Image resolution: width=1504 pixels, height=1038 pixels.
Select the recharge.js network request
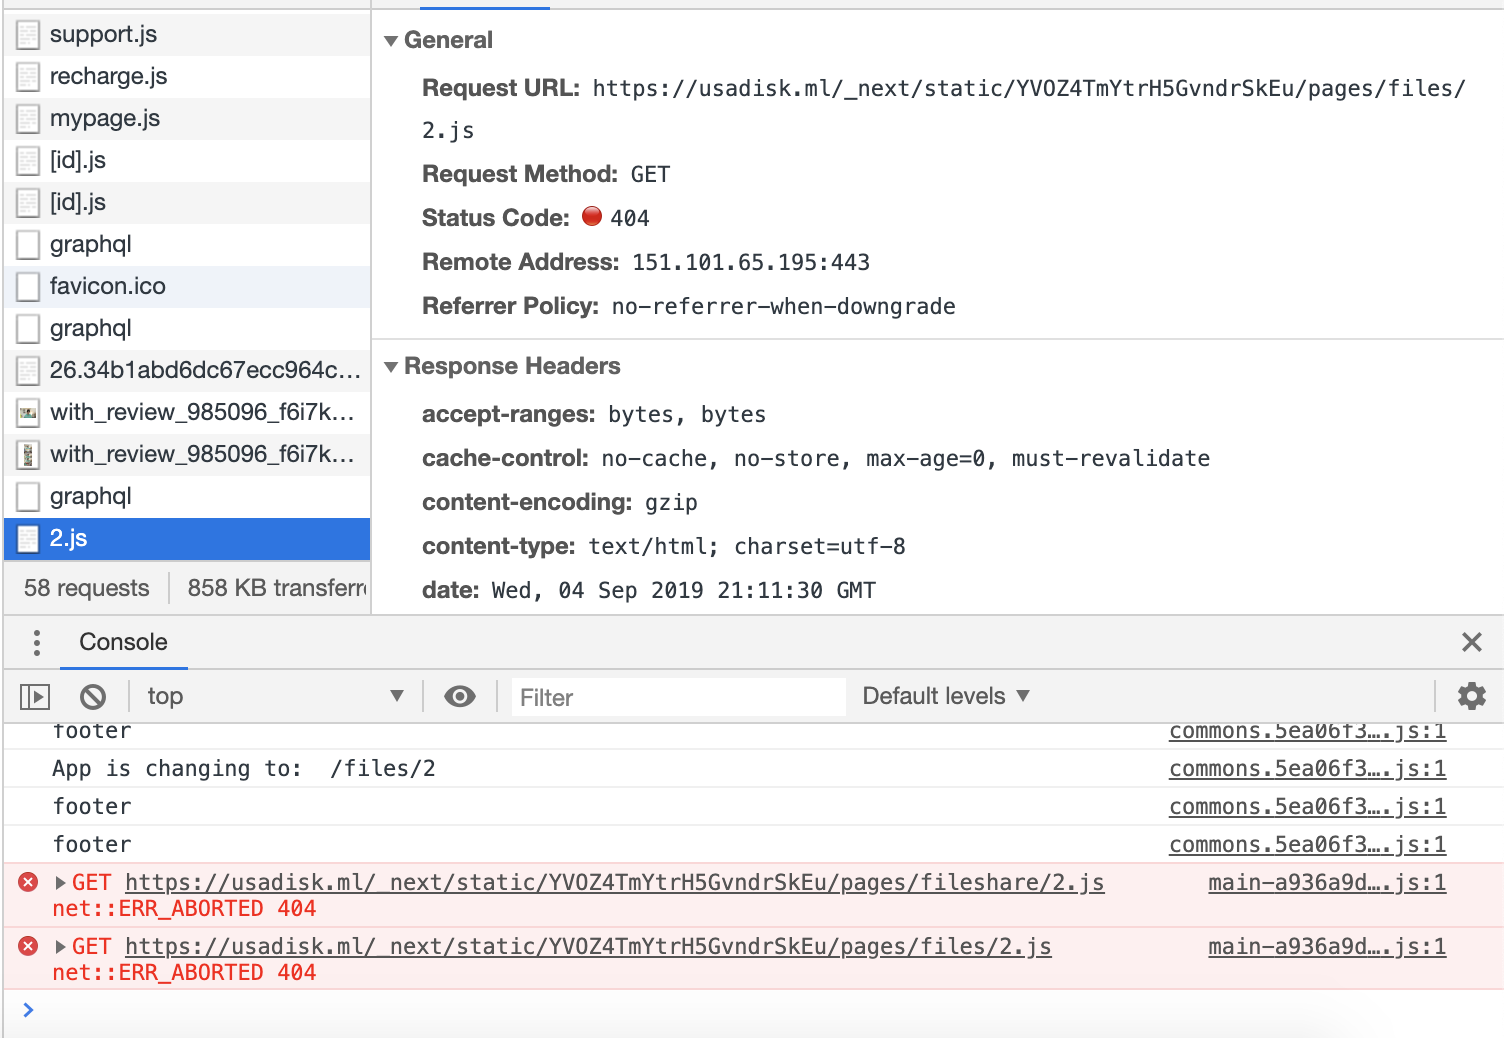(x=108, y=76)
